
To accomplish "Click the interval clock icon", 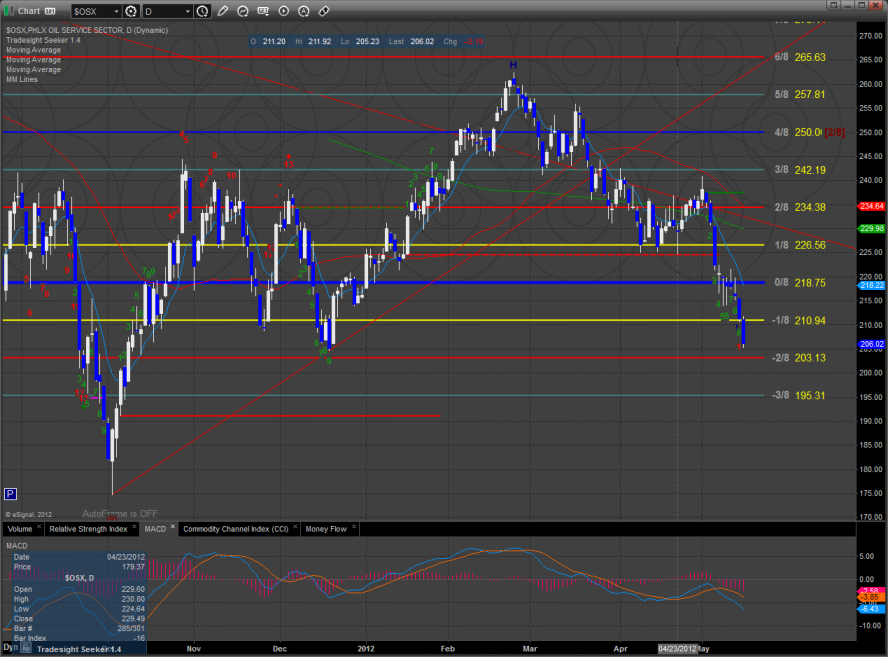I will tap(204, 11).
